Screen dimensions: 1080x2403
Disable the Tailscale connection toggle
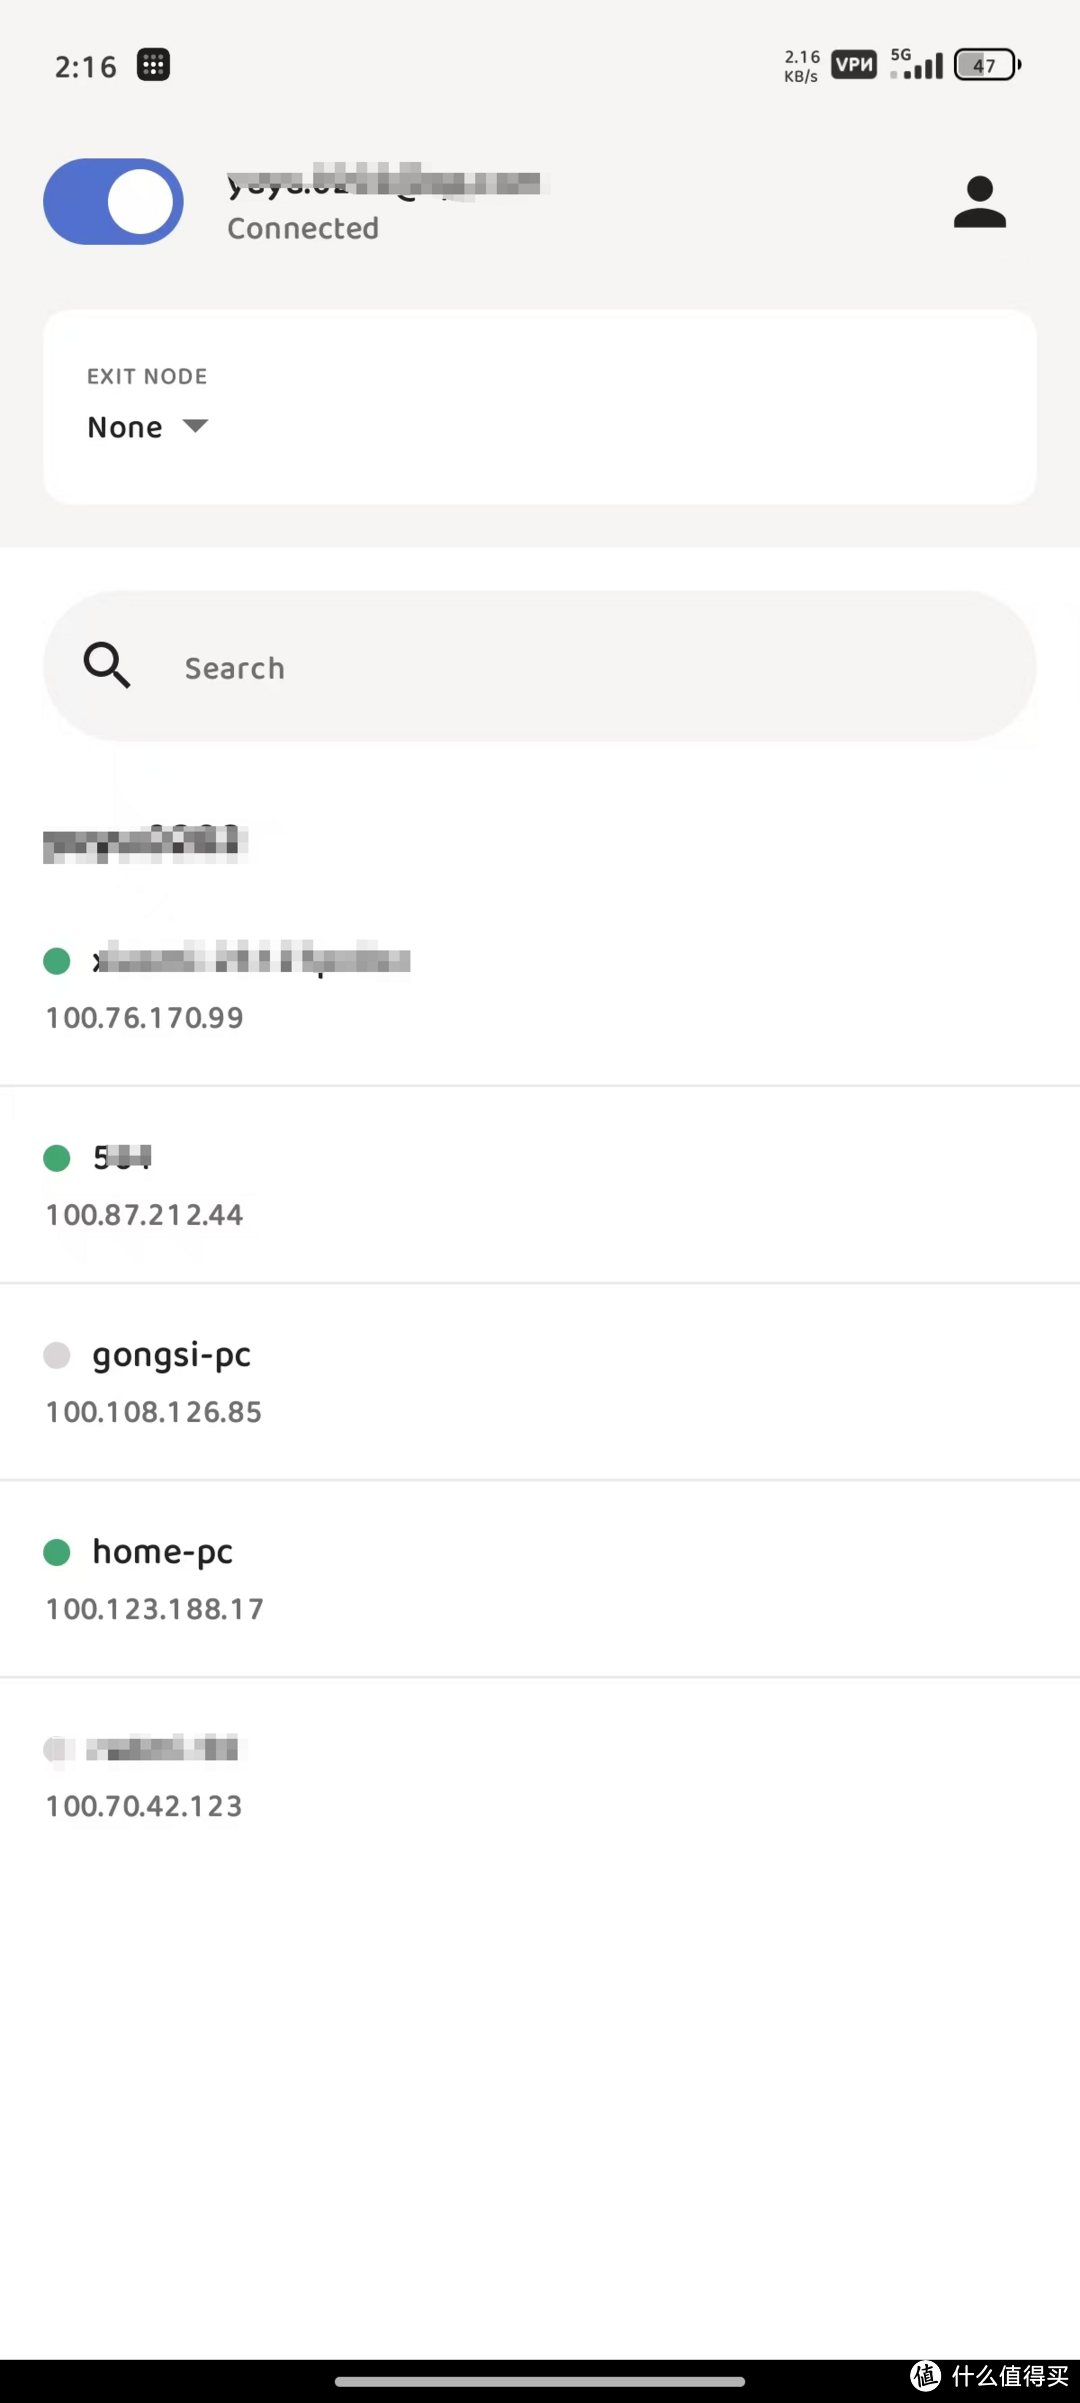(113, 201)
